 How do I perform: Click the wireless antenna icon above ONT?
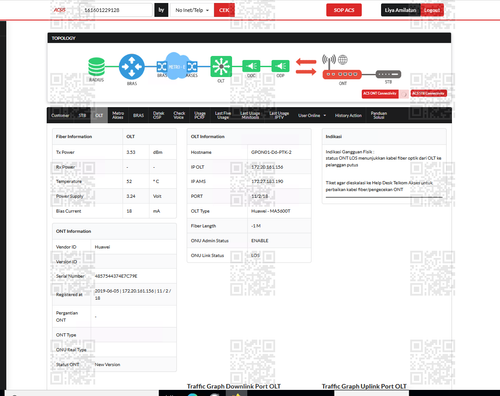point(329,61)
